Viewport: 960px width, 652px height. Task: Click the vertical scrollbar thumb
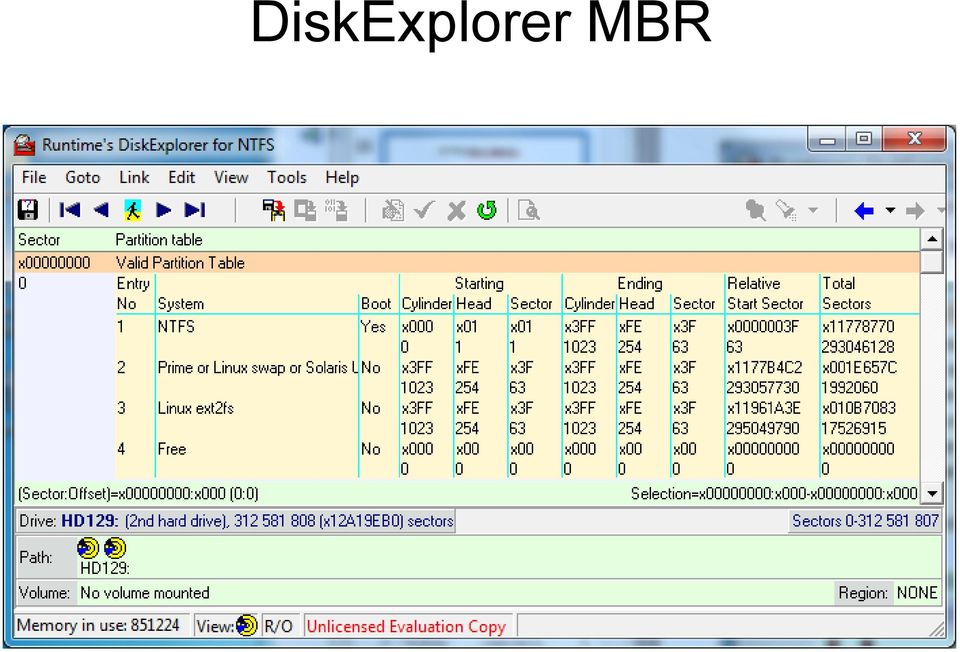click(932, 261)
